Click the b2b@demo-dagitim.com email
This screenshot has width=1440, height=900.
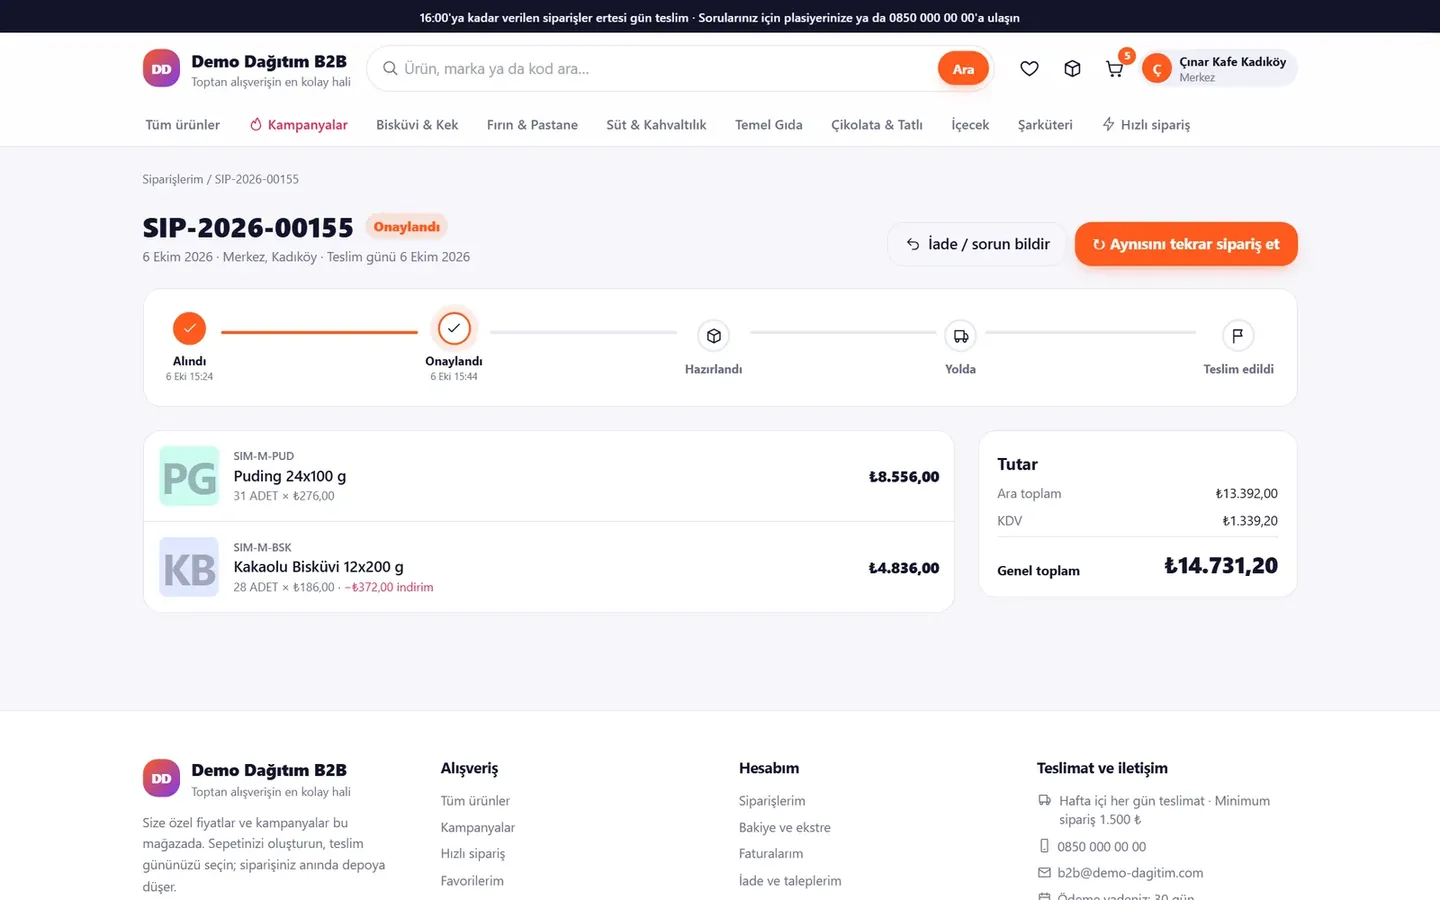[1130, 873]
